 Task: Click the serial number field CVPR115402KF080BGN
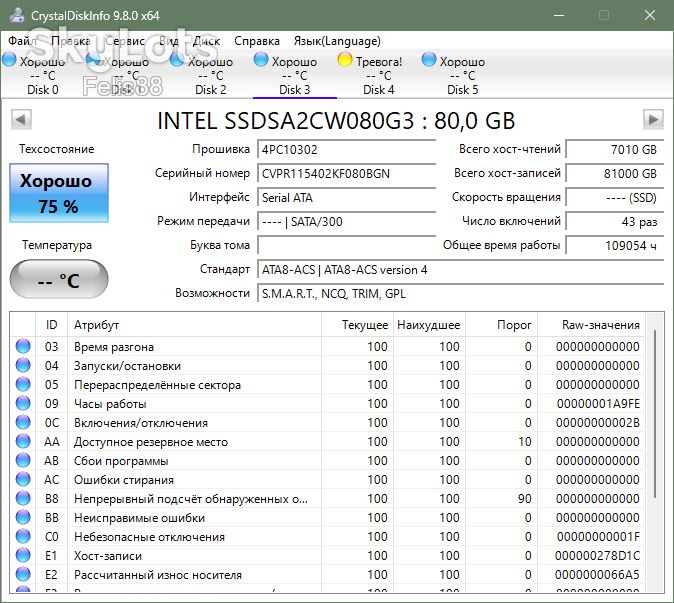pos(346,174)
